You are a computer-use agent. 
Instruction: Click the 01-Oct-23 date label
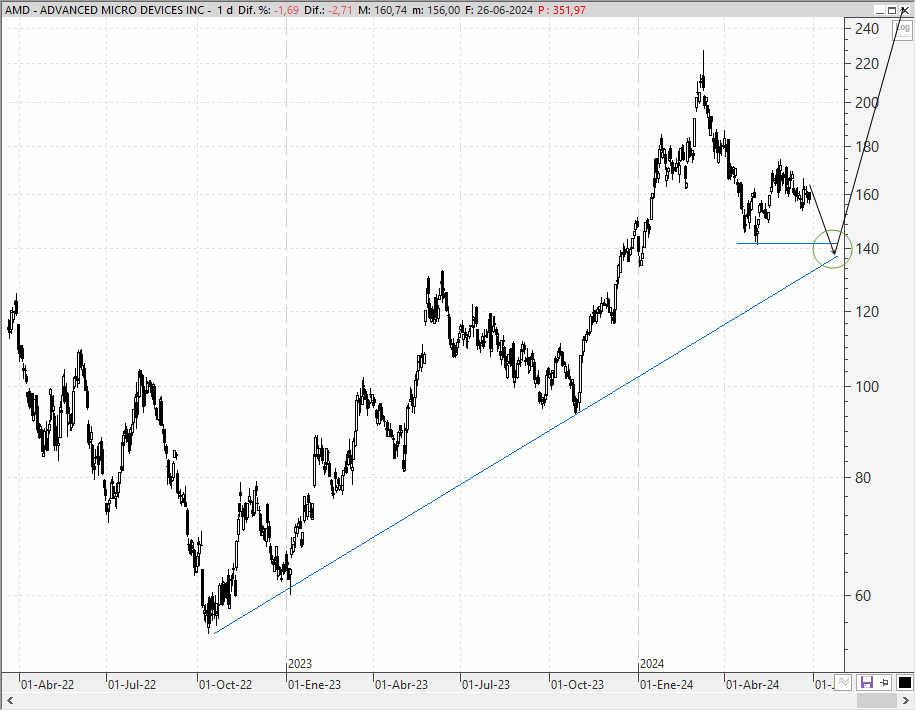[x=577, y=684]
